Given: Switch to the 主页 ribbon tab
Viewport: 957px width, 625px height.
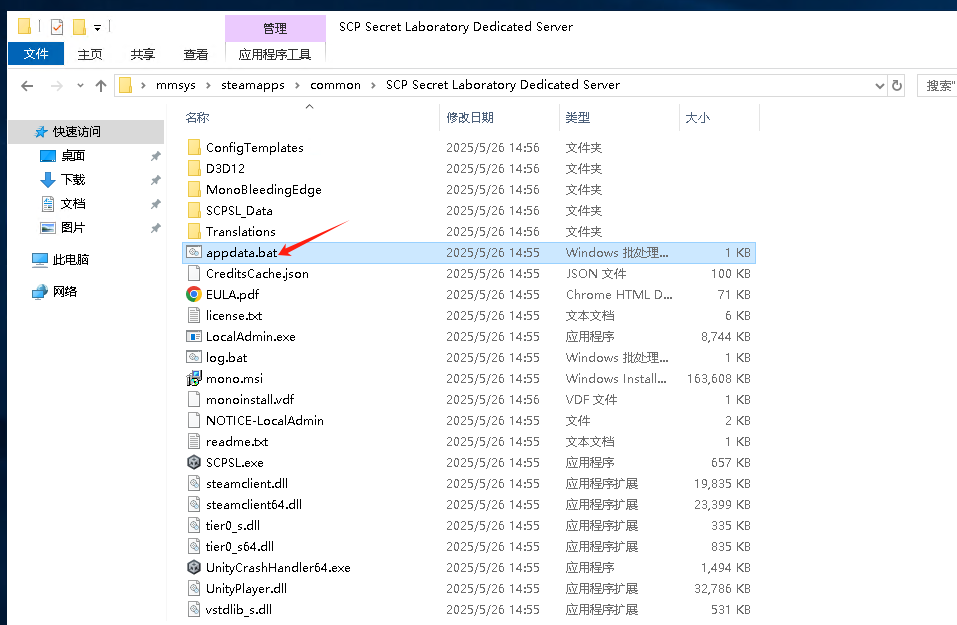Looking at the screenshot, I should tap(90, 54).
